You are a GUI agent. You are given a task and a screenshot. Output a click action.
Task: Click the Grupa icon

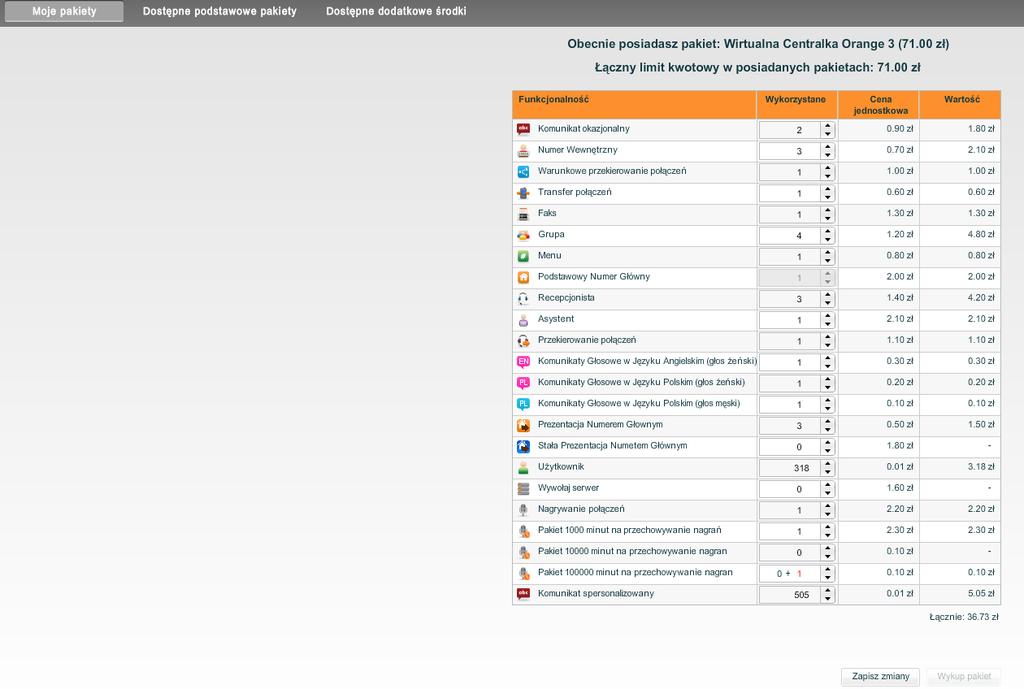[x=523, y=235]
